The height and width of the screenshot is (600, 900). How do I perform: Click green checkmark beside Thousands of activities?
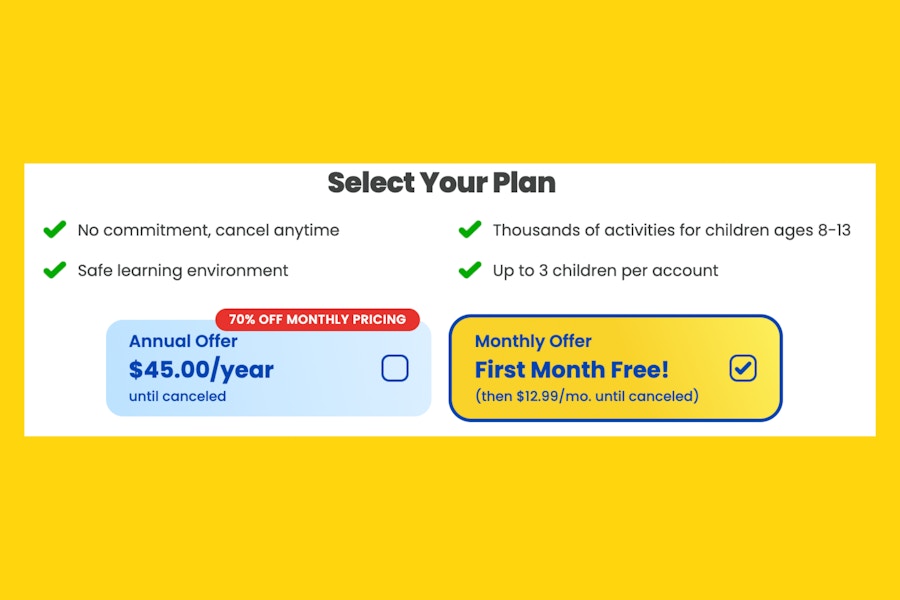tap(469, 230)
